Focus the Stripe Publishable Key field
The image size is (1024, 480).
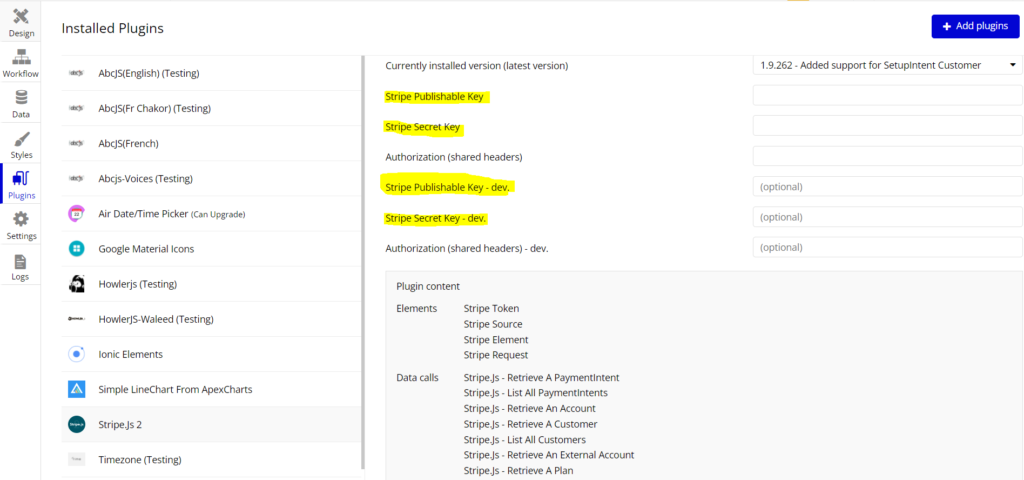point(888,95)
